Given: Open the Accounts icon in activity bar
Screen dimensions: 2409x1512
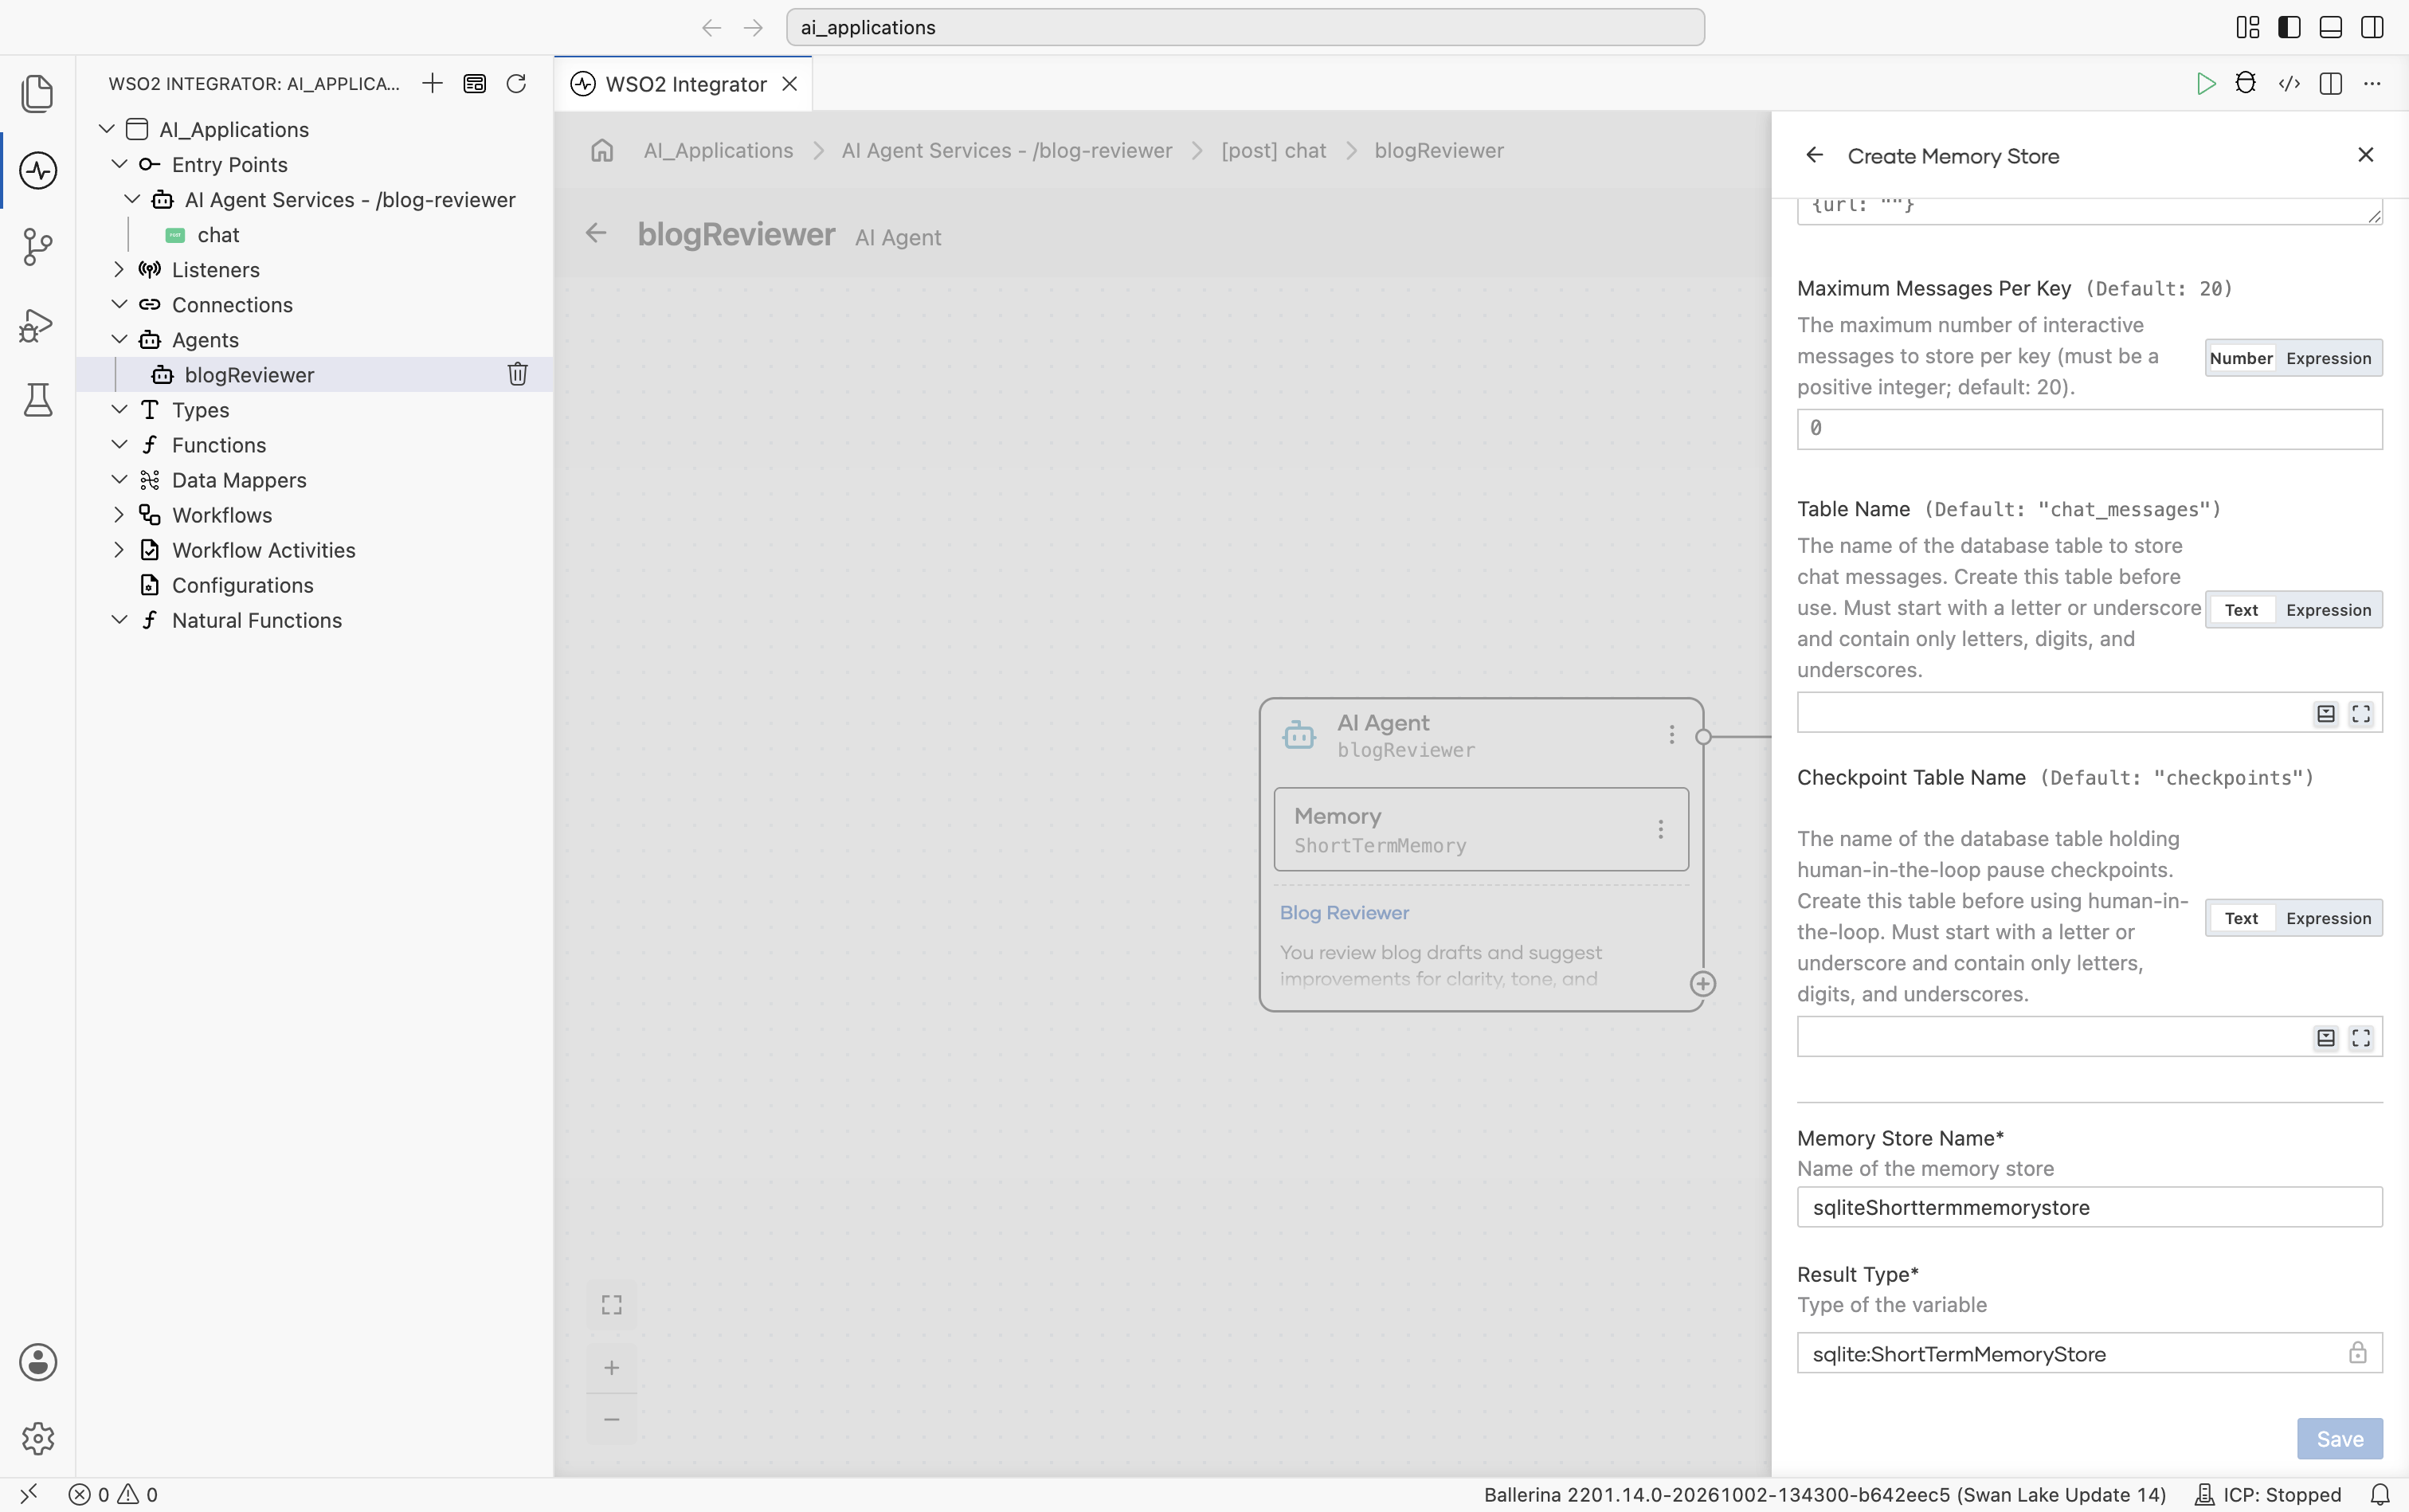Looking at the screenshot, I should click(x=38, y=1362).
